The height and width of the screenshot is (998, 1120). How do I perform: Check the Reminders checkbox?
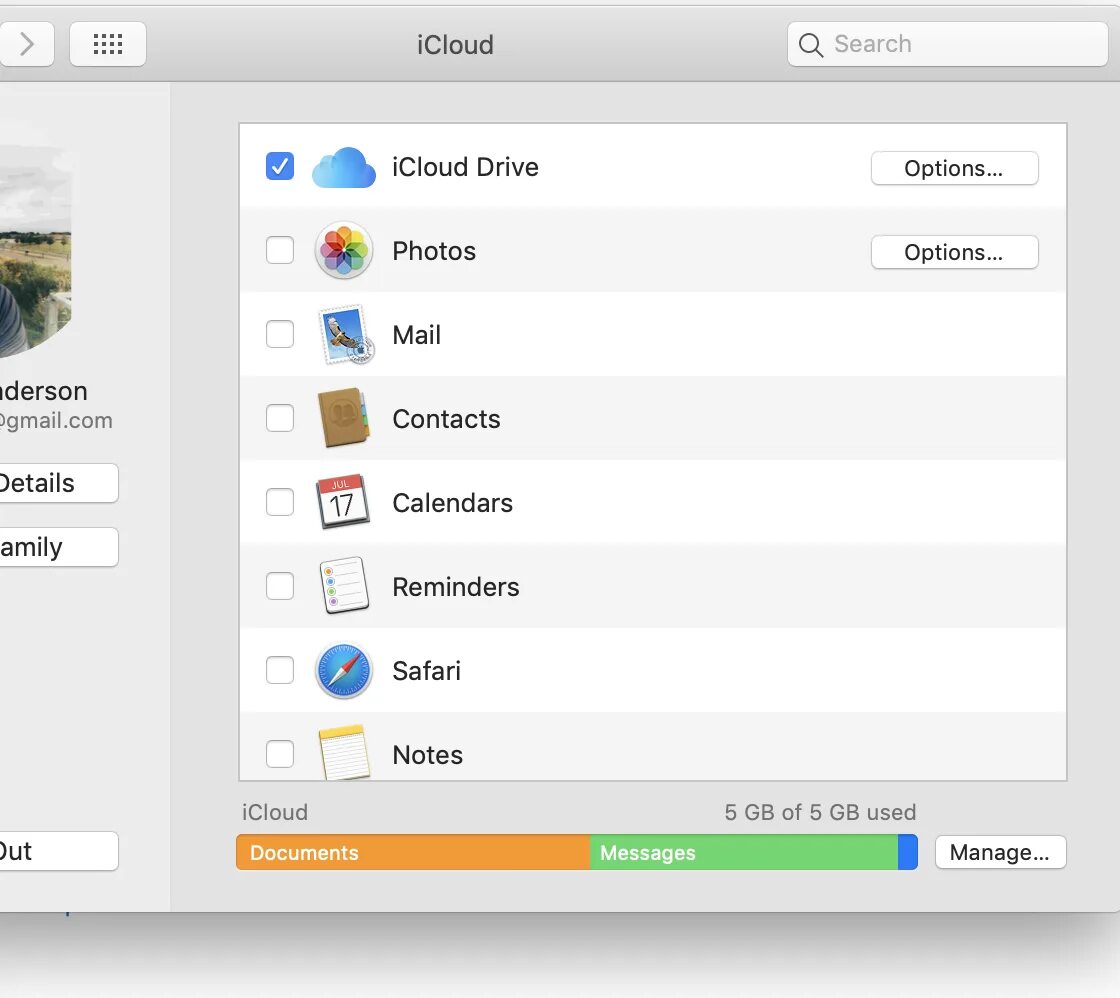pyautogui.click(x=280, y=586)
